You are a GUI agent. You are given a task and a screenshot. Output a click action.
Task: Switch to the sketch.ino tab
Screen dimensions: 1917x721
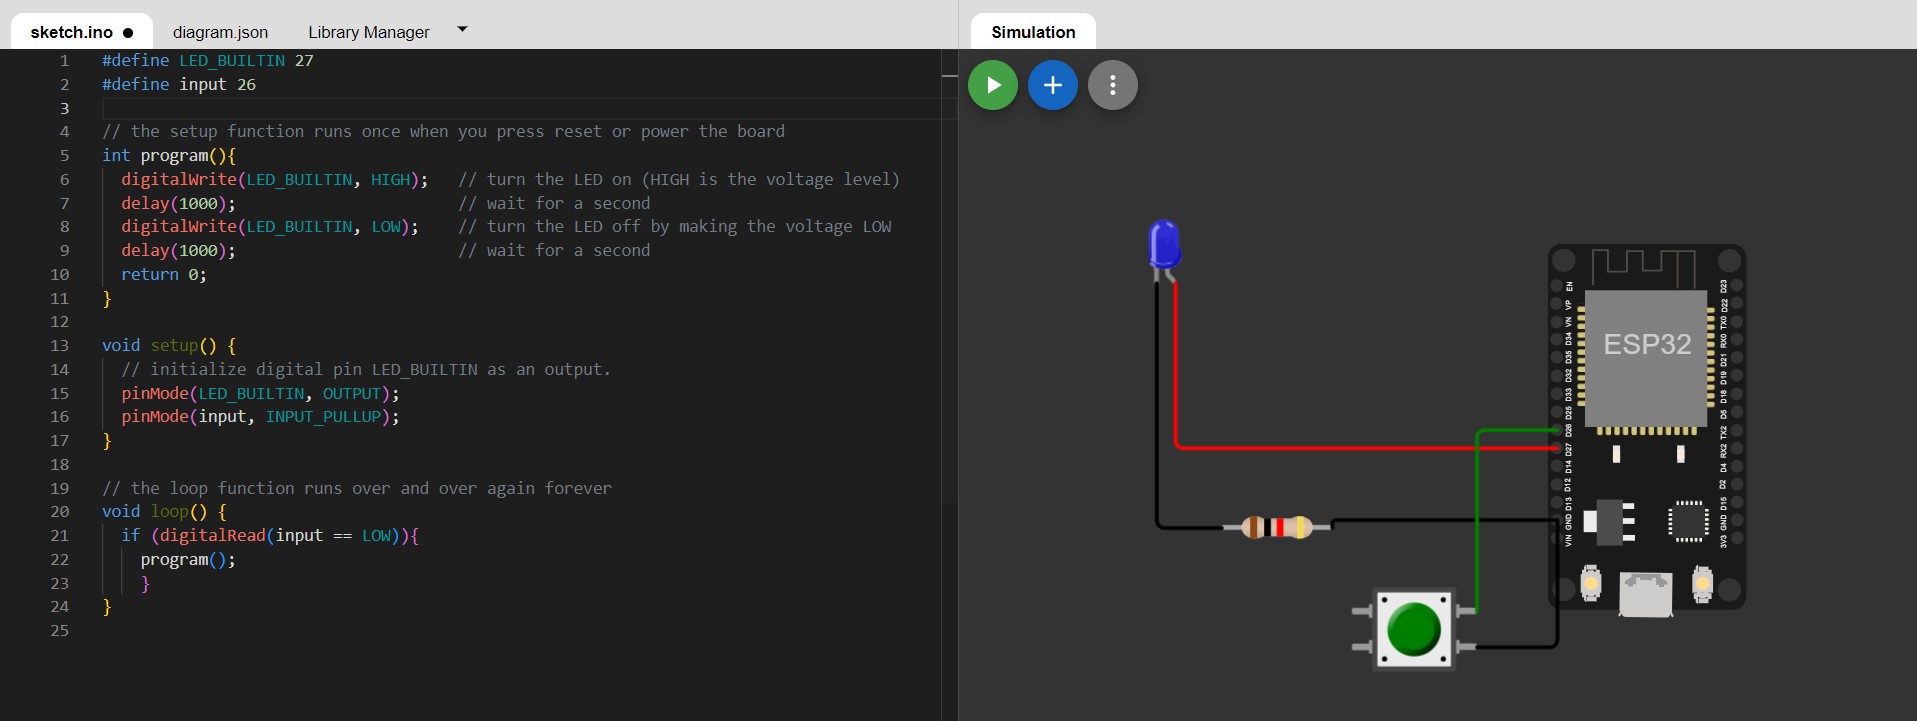tap(72, 32)
